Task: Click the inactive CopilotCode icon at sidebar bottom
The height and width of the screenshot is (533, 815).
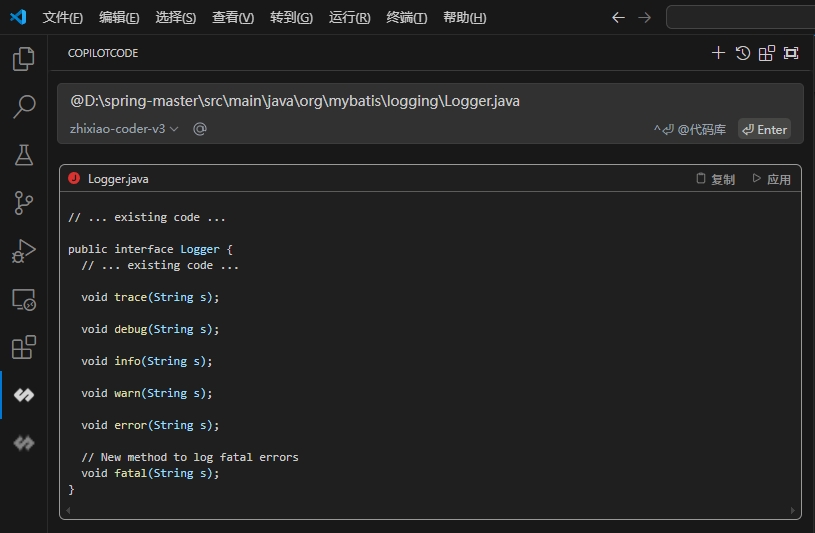Action: click(x=23, y=443)
